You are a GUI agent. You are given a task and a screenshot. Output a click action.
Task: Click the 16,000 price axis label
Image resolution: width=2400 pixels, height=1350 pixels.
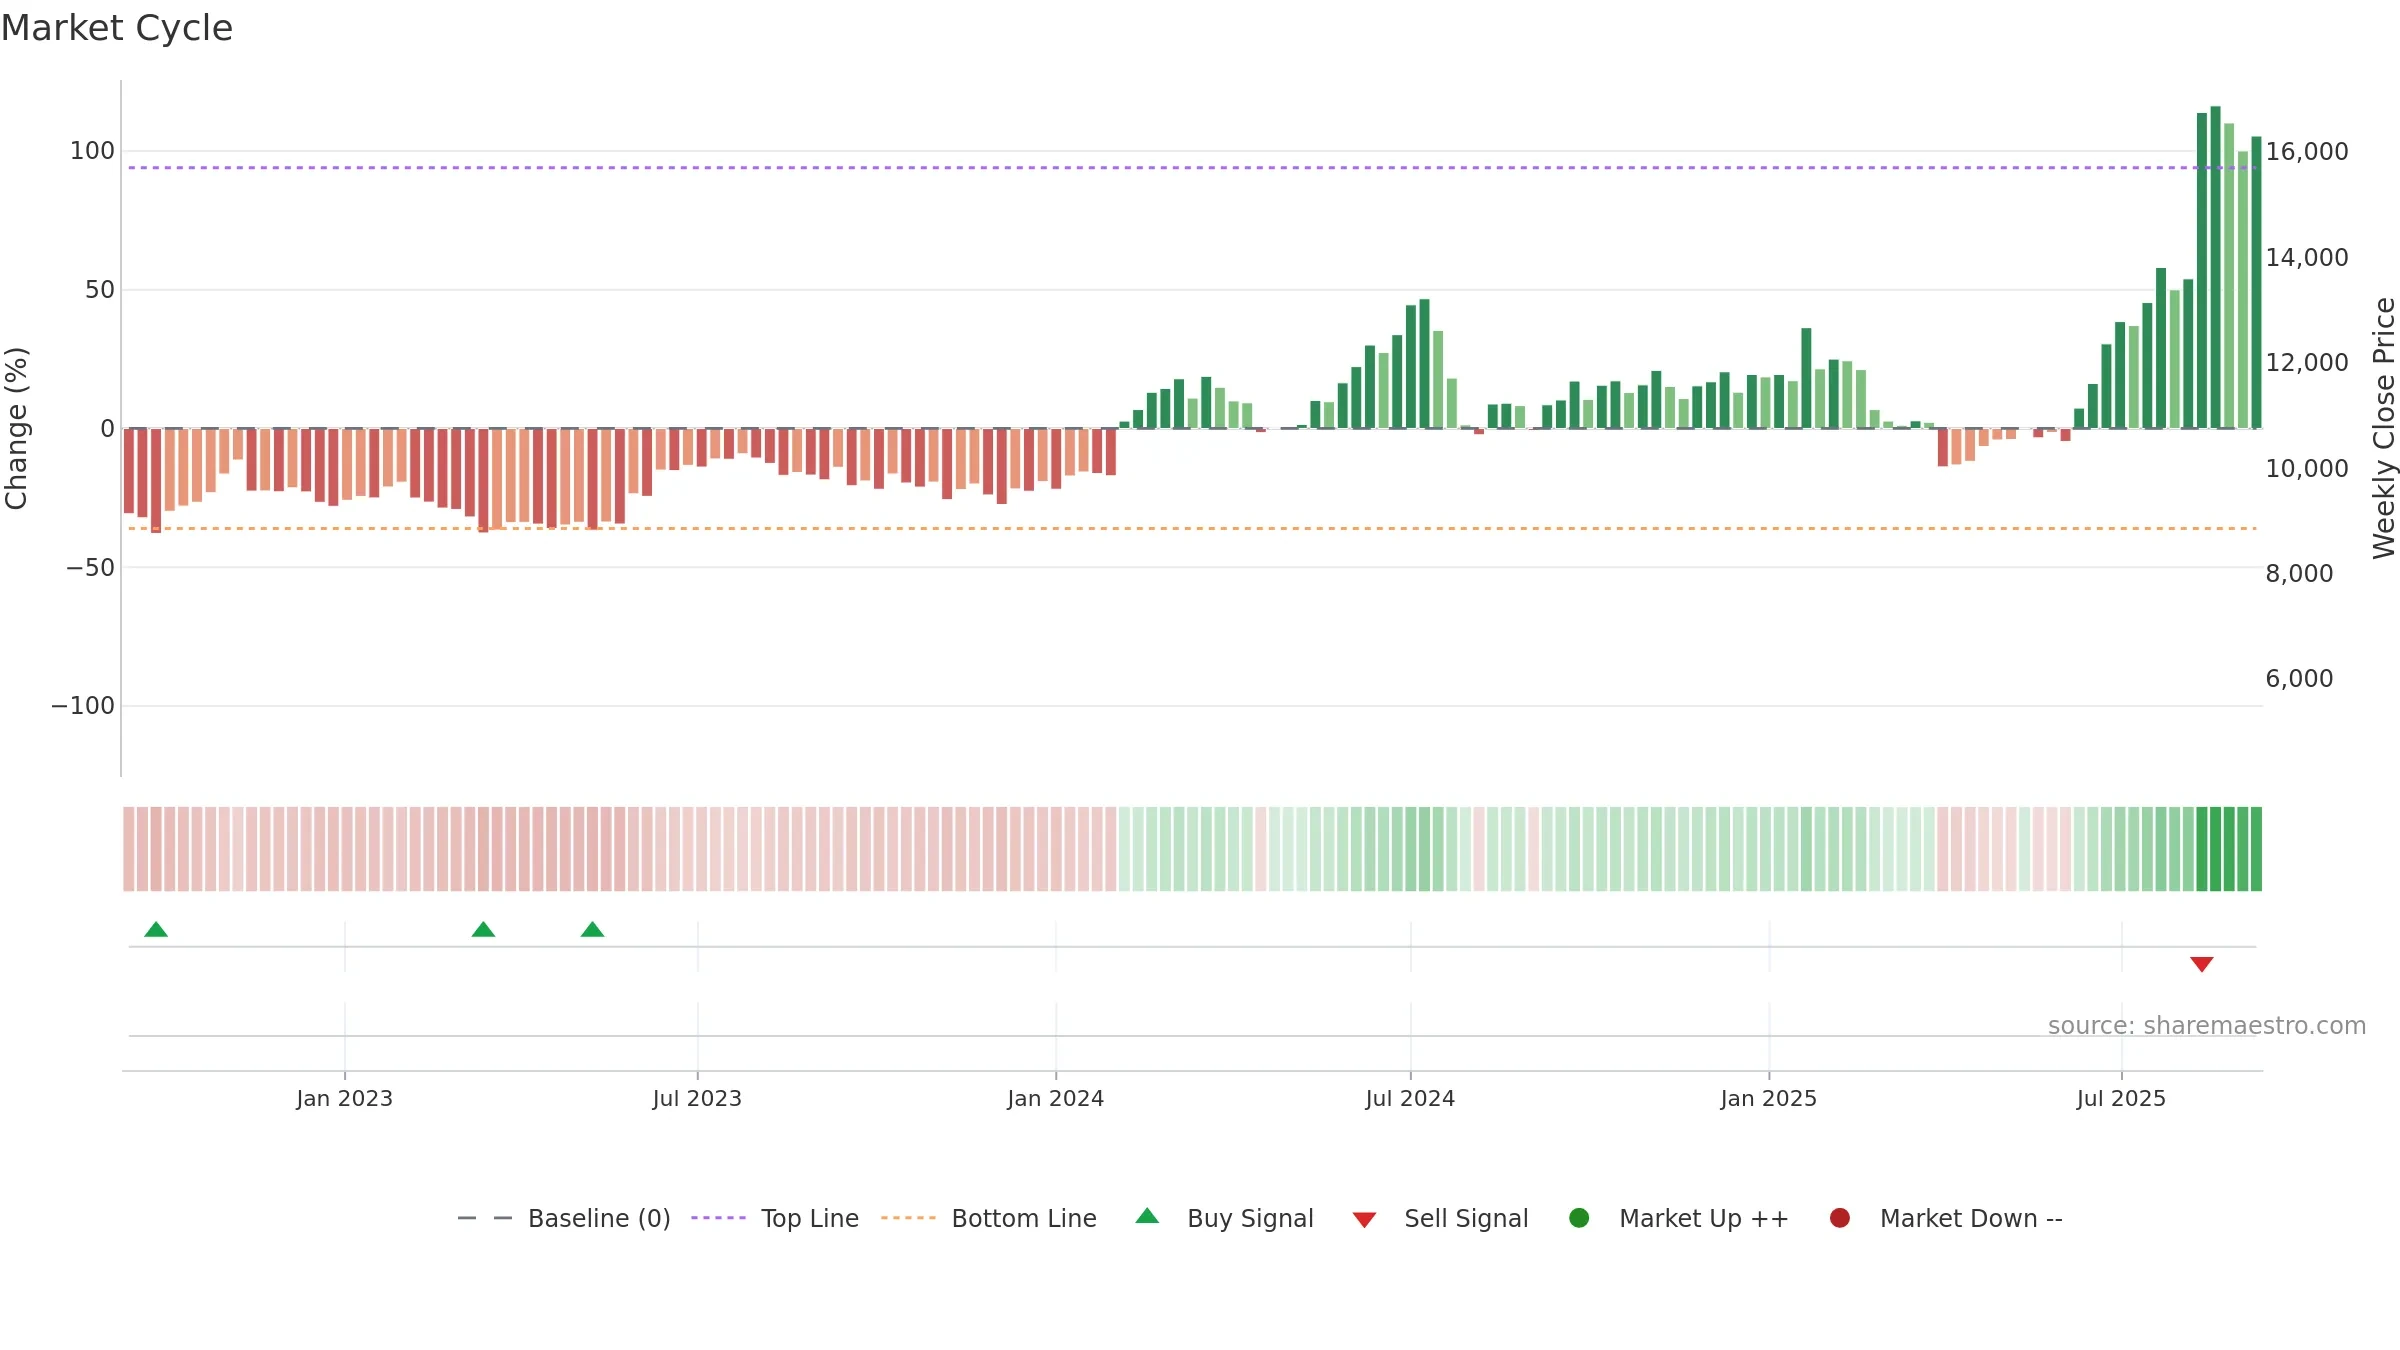[x=2307, y=151]
